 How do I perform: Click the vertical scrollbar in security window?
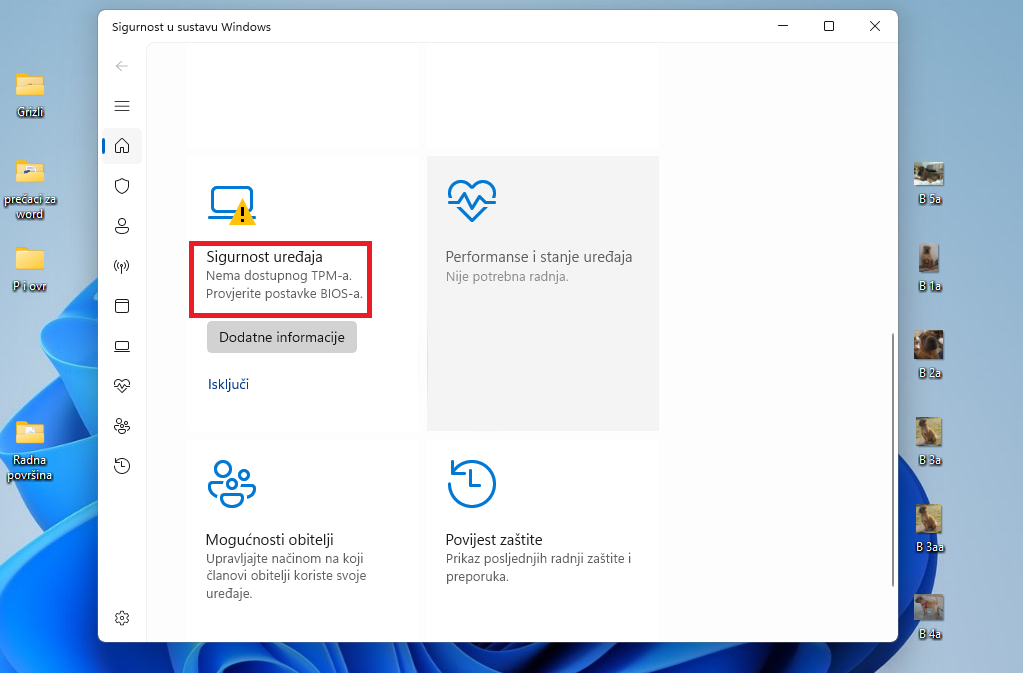(x=893, y=460)
